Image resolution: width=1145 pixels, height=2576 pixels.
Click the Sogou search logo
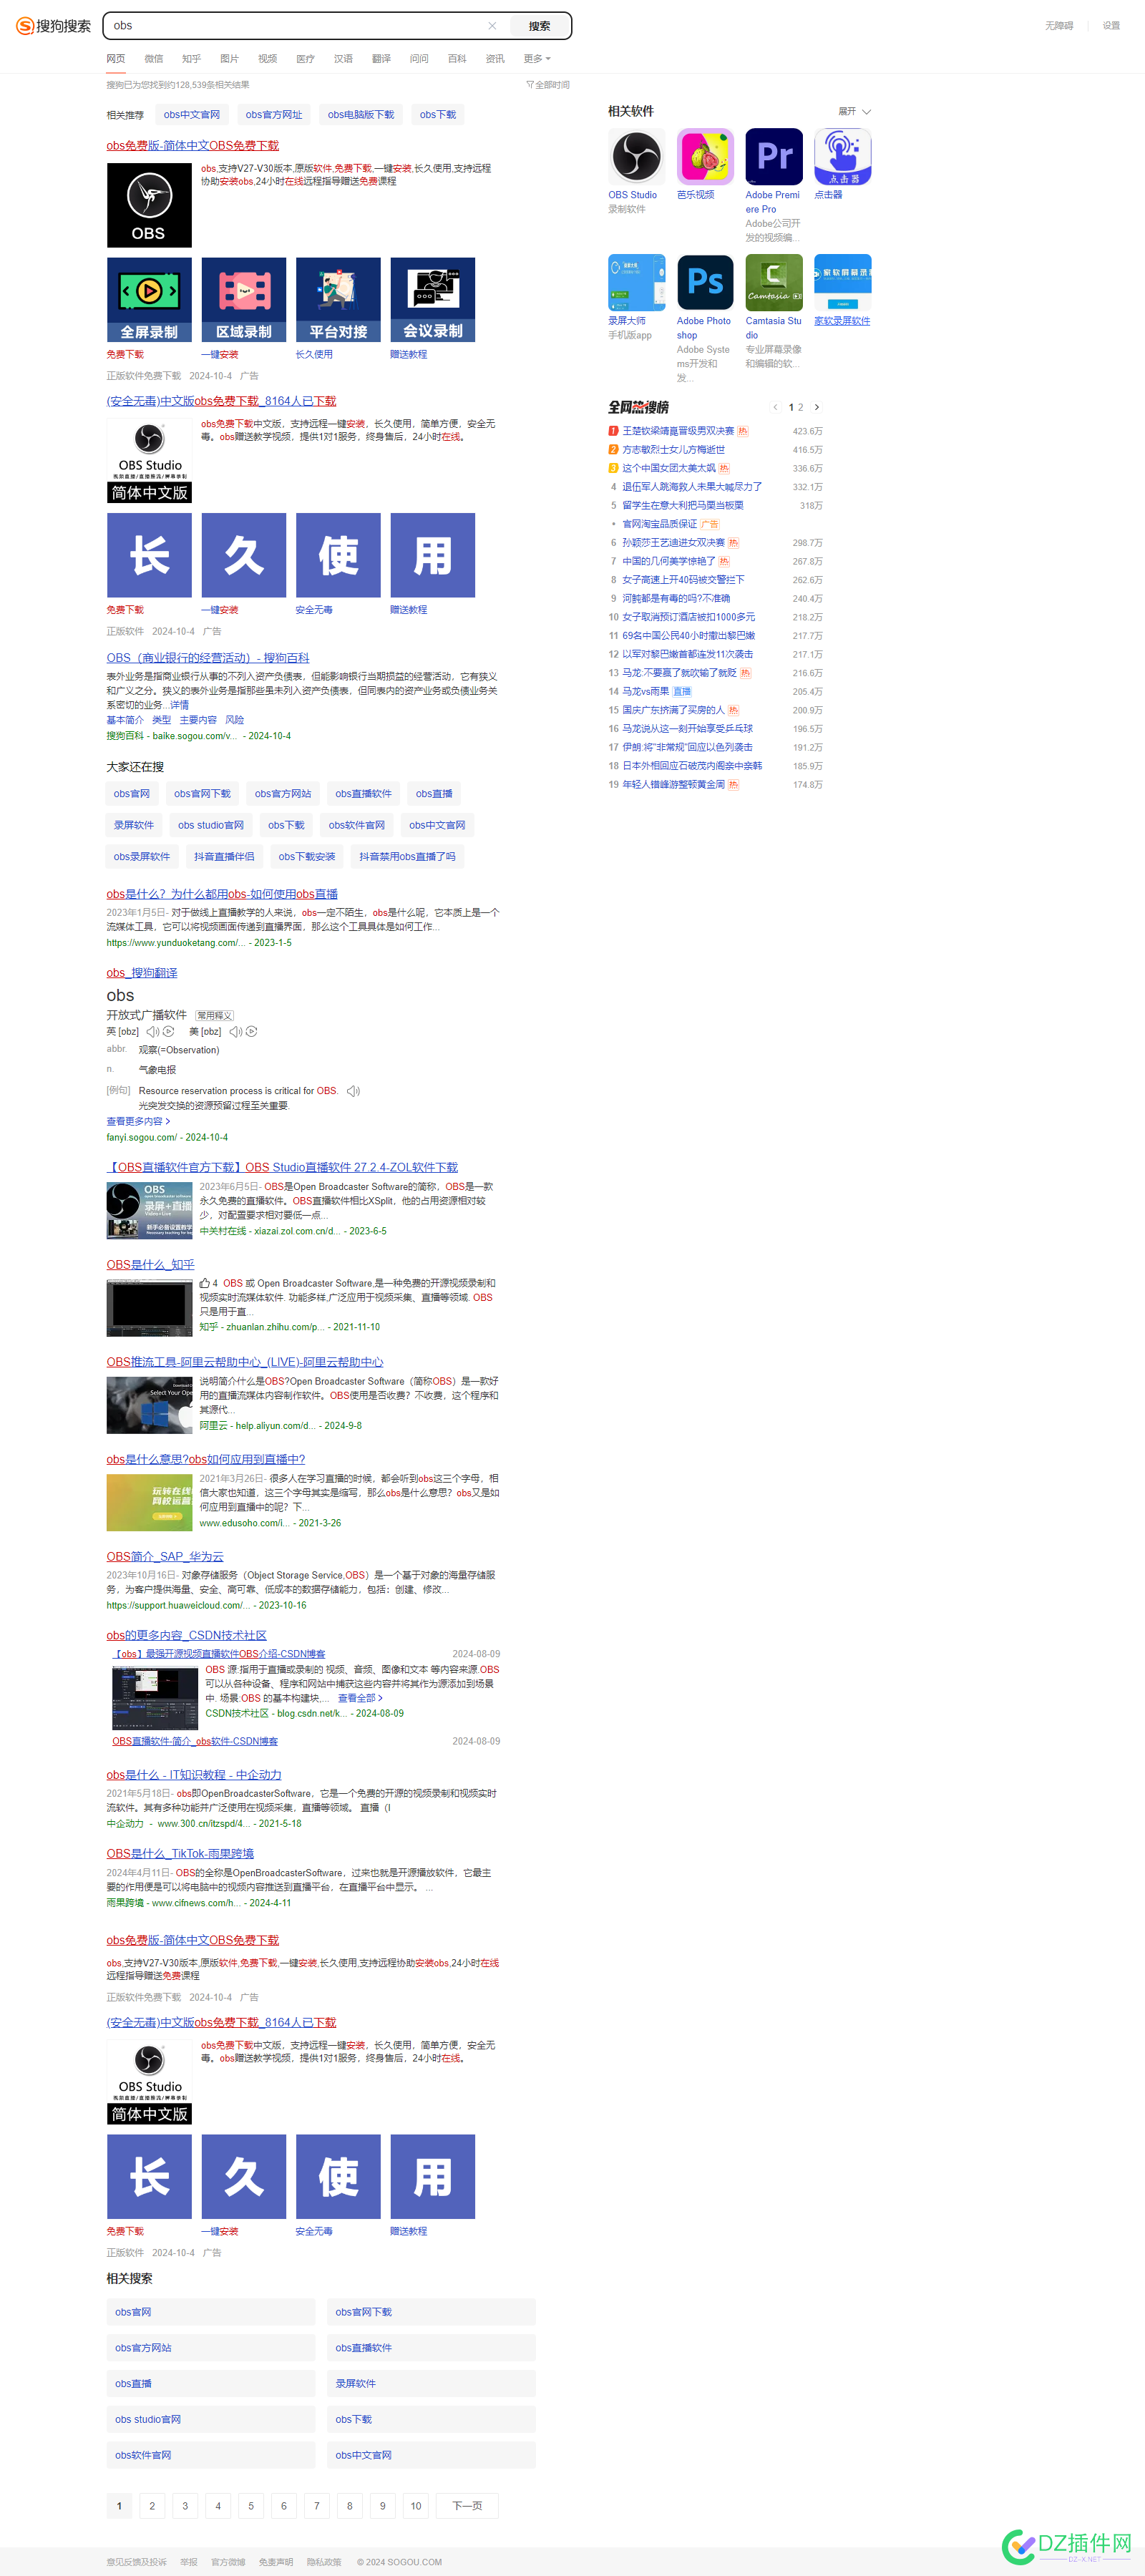(x=53, y=26)
